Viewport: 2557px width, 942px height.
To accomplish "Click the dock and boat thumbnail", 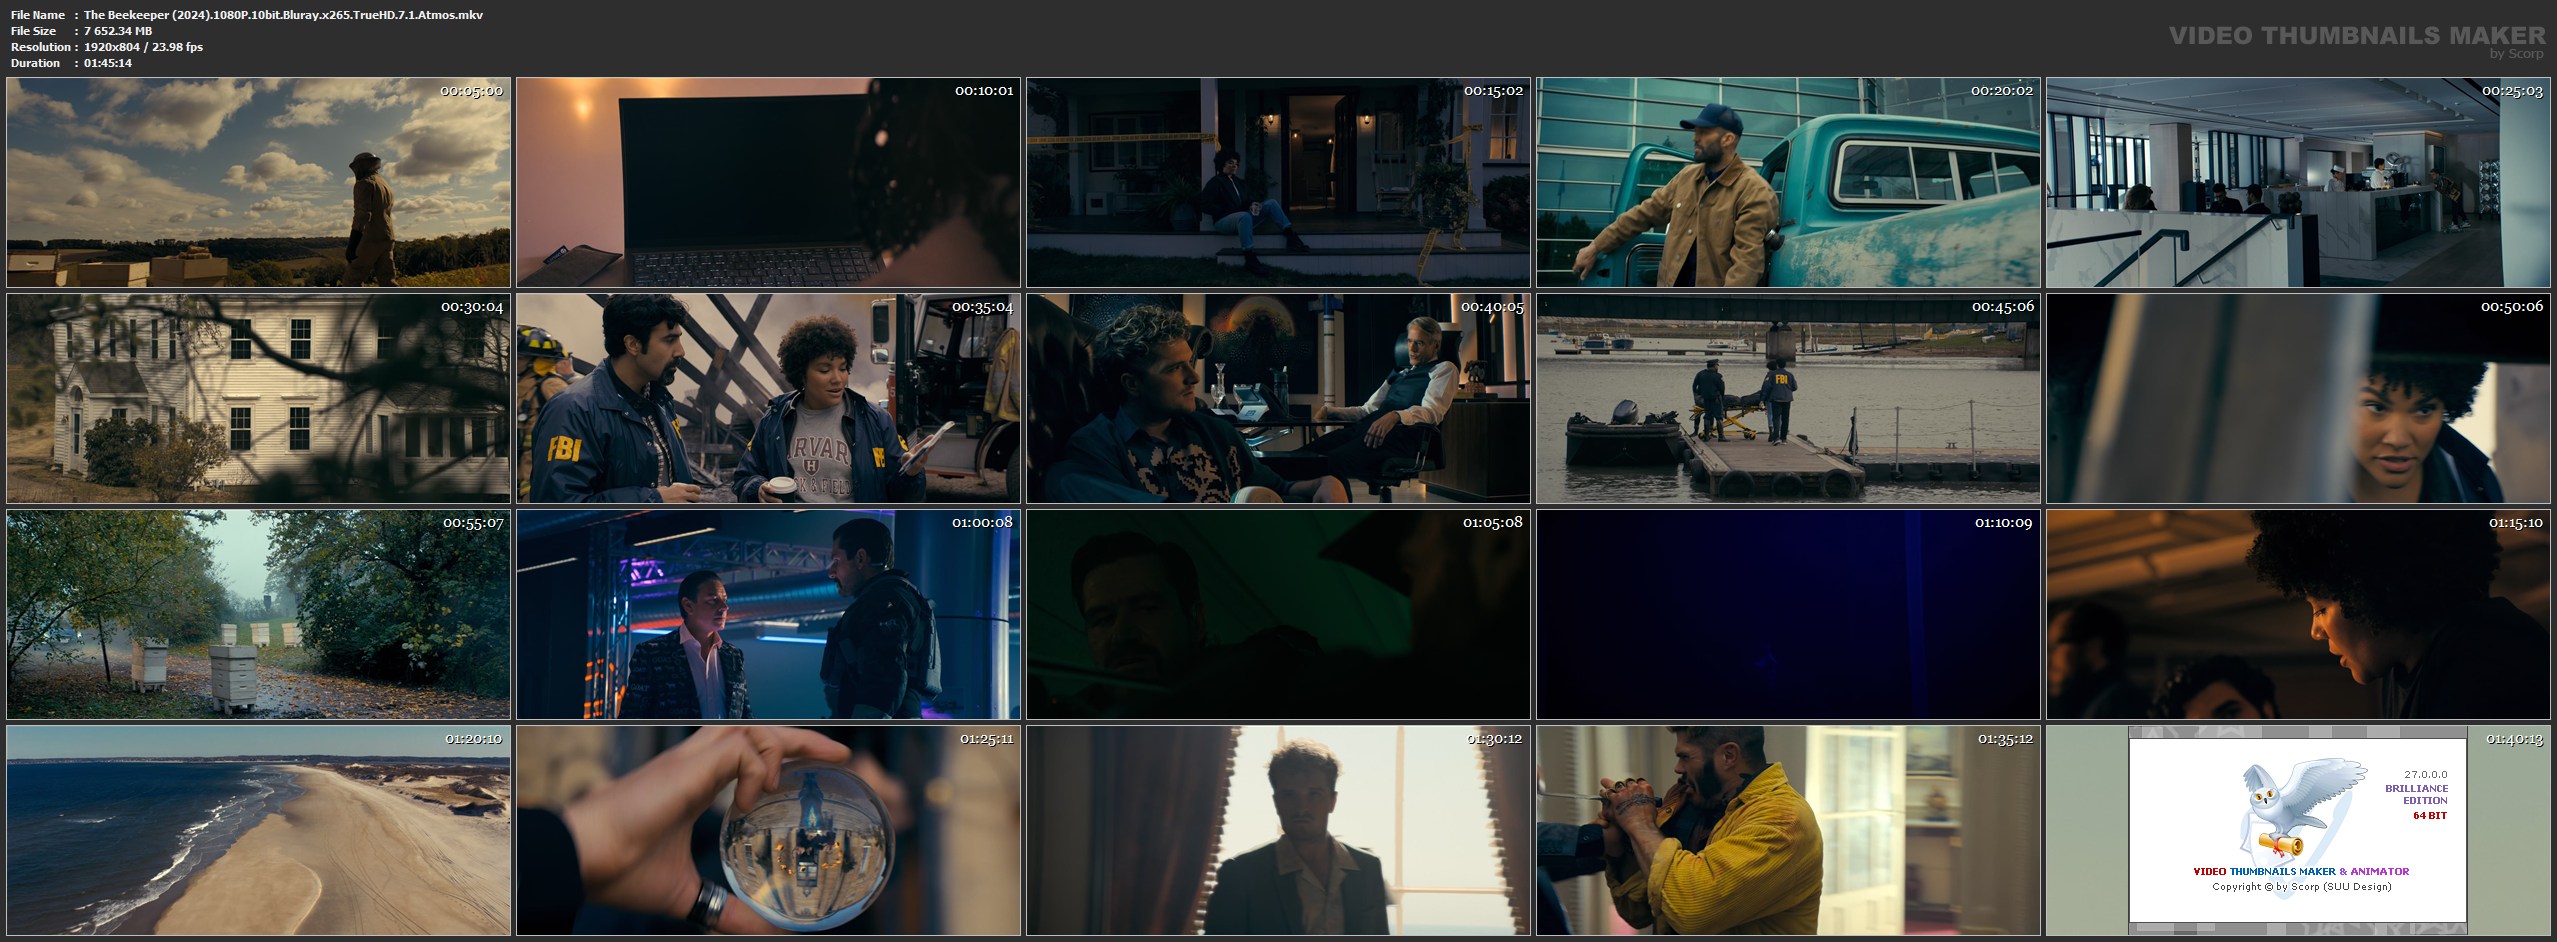I will [1788, 398].
